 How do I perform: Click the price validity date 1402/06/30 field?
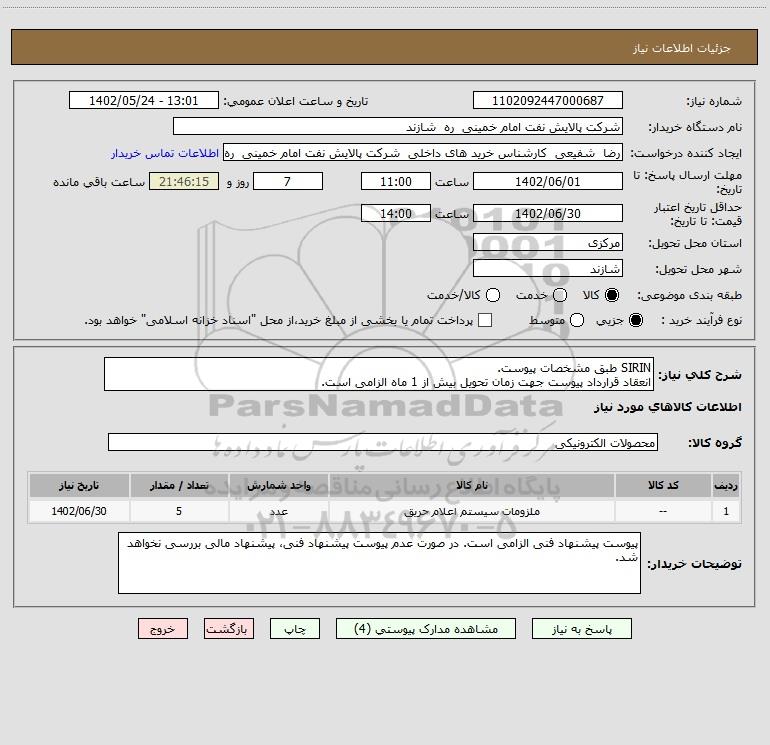[548, 213]
